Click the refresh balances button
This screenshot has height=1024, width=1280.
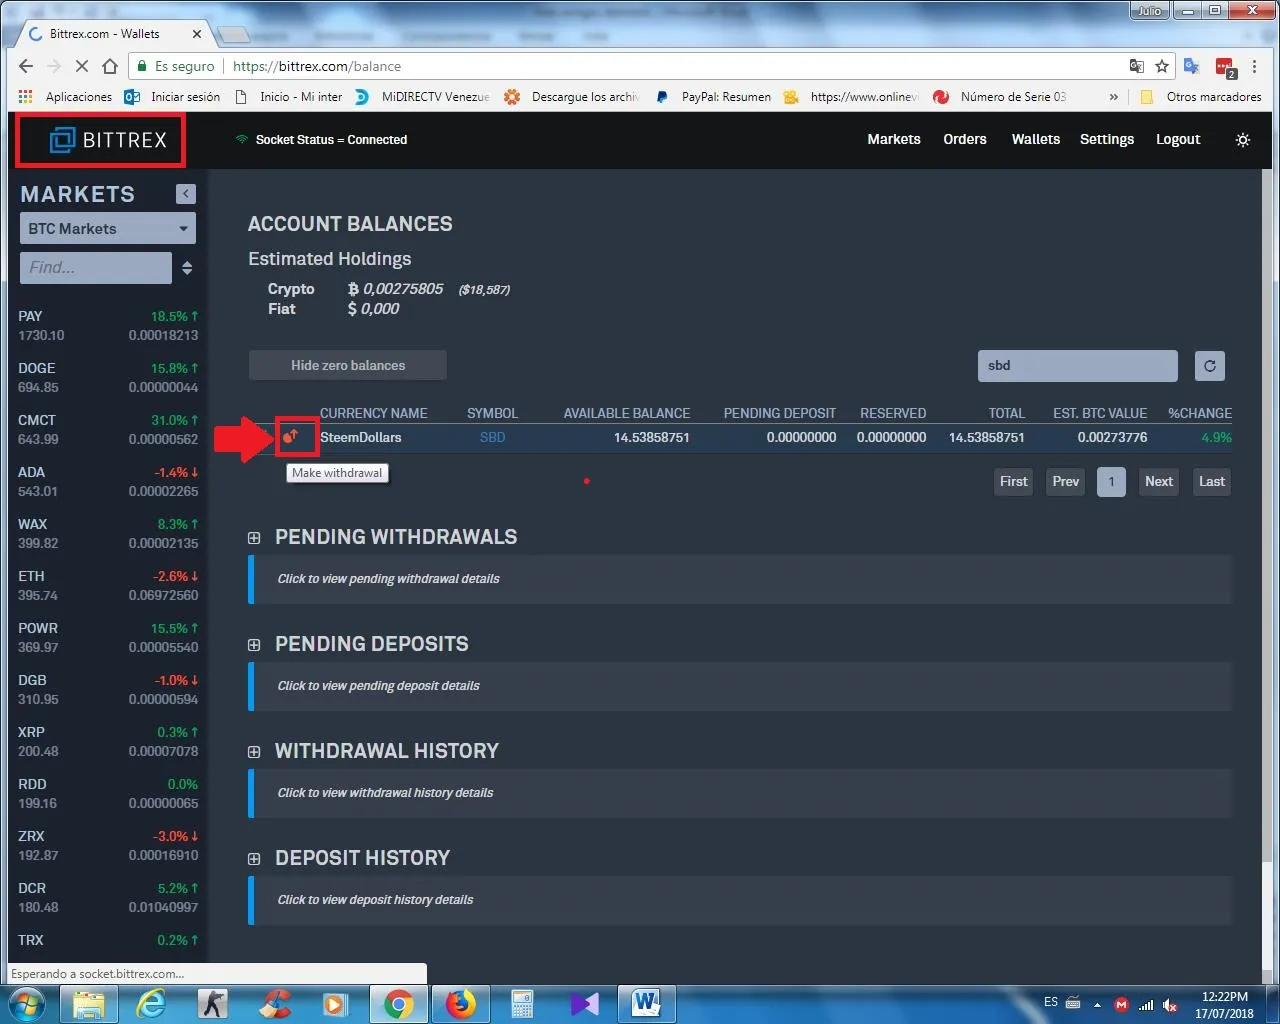point(1209,366)
